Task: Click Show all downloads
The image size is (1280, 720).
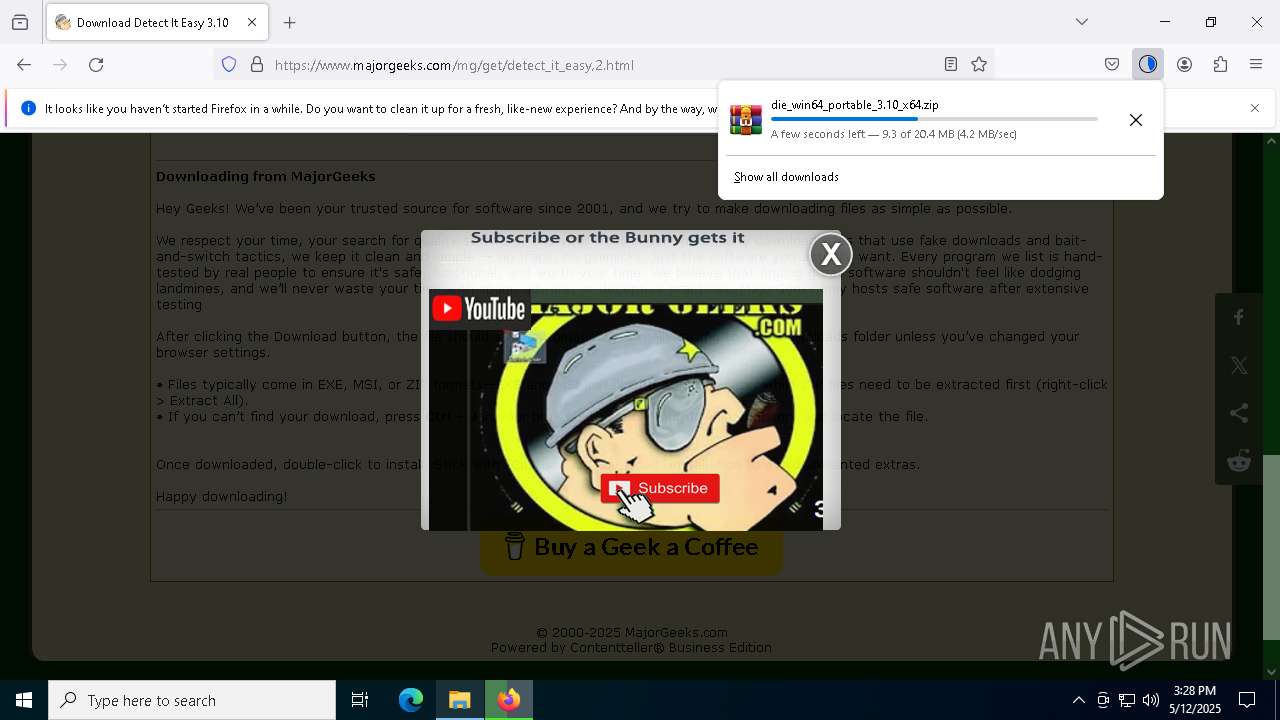Action: (x=786, y=177)
